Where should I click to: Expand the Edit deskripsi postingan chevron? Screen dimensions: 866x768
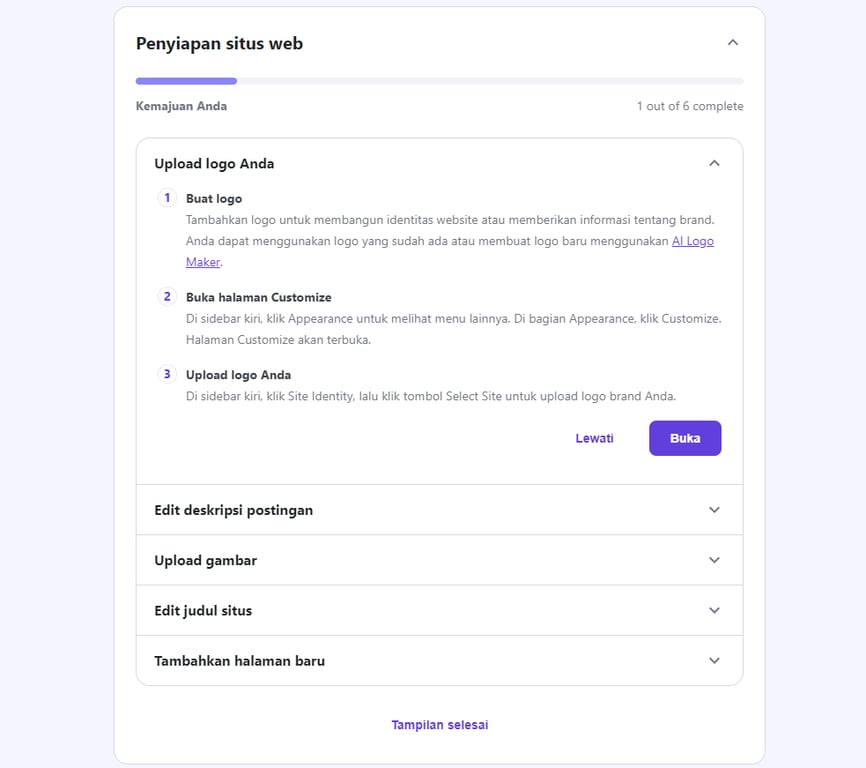tap(714, 510)
